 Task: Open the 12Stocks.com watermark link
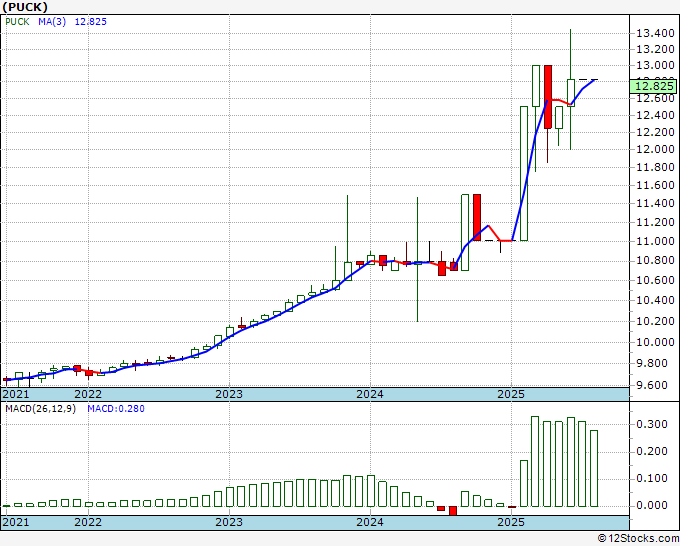point(638,539)
